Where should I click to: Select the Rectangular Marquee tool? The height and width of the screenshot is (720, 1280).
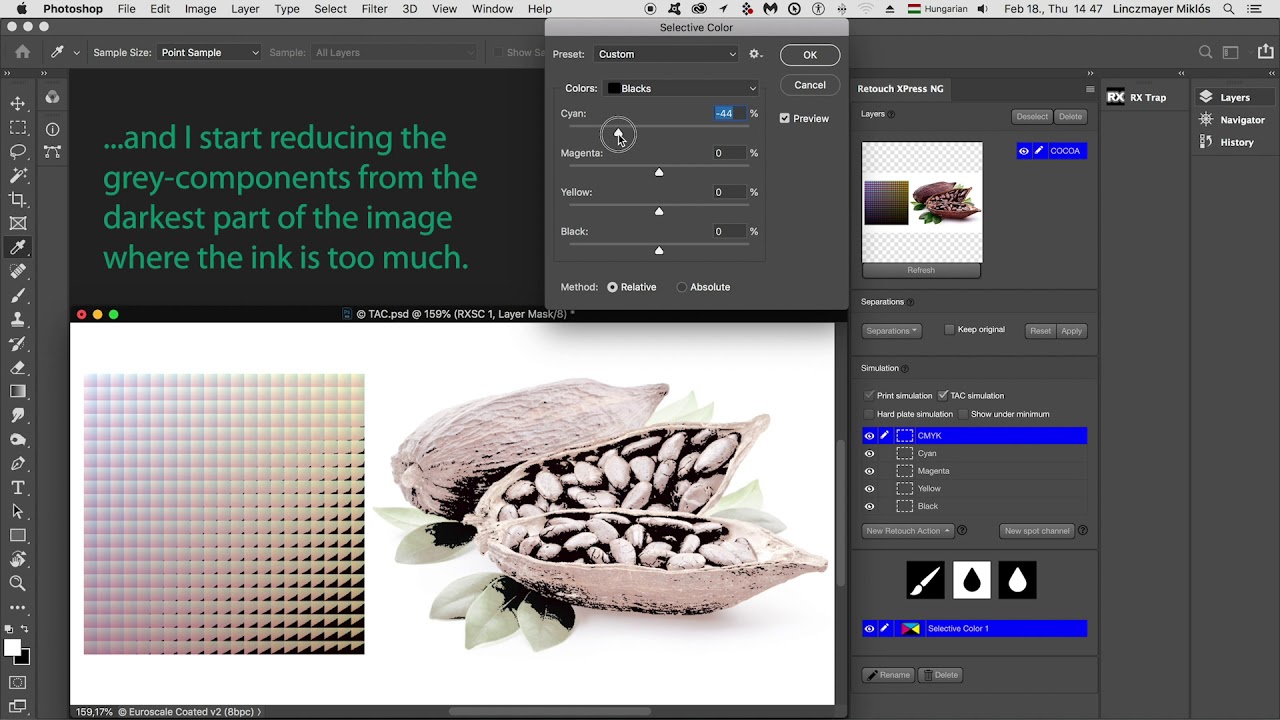[18, 127]
